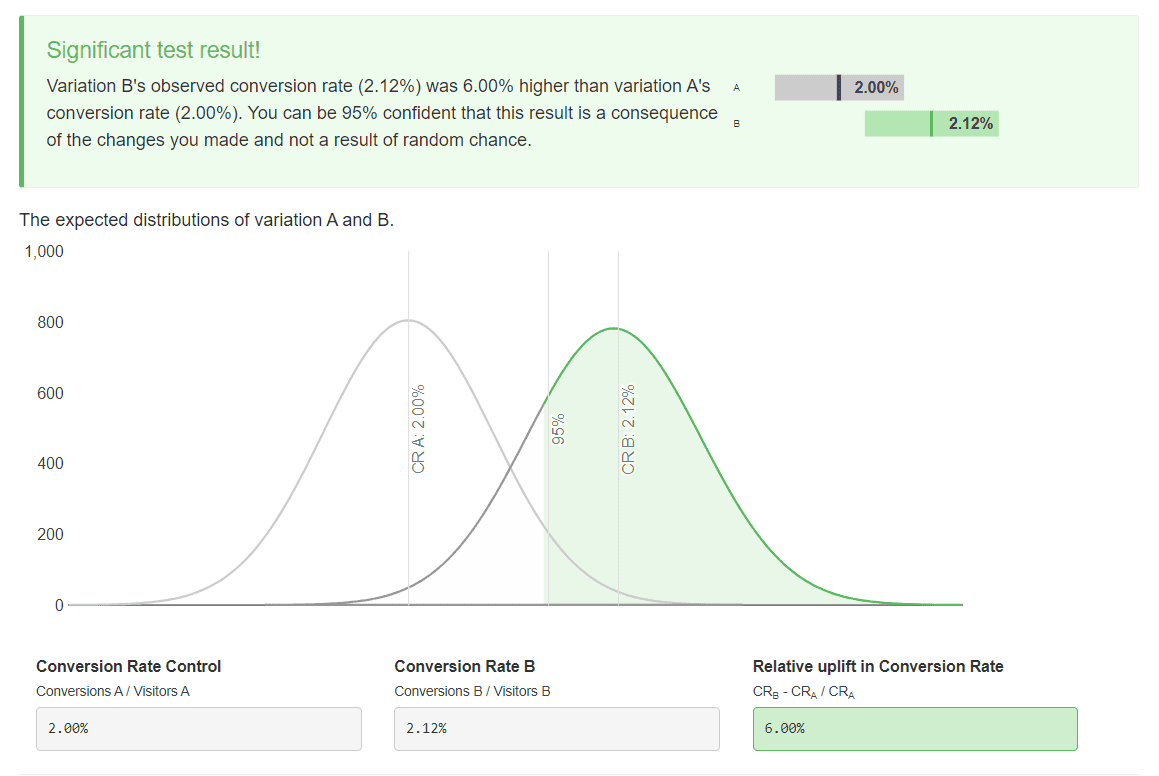Click the 'A' label beside the gray bar

[x=737, y=87]
